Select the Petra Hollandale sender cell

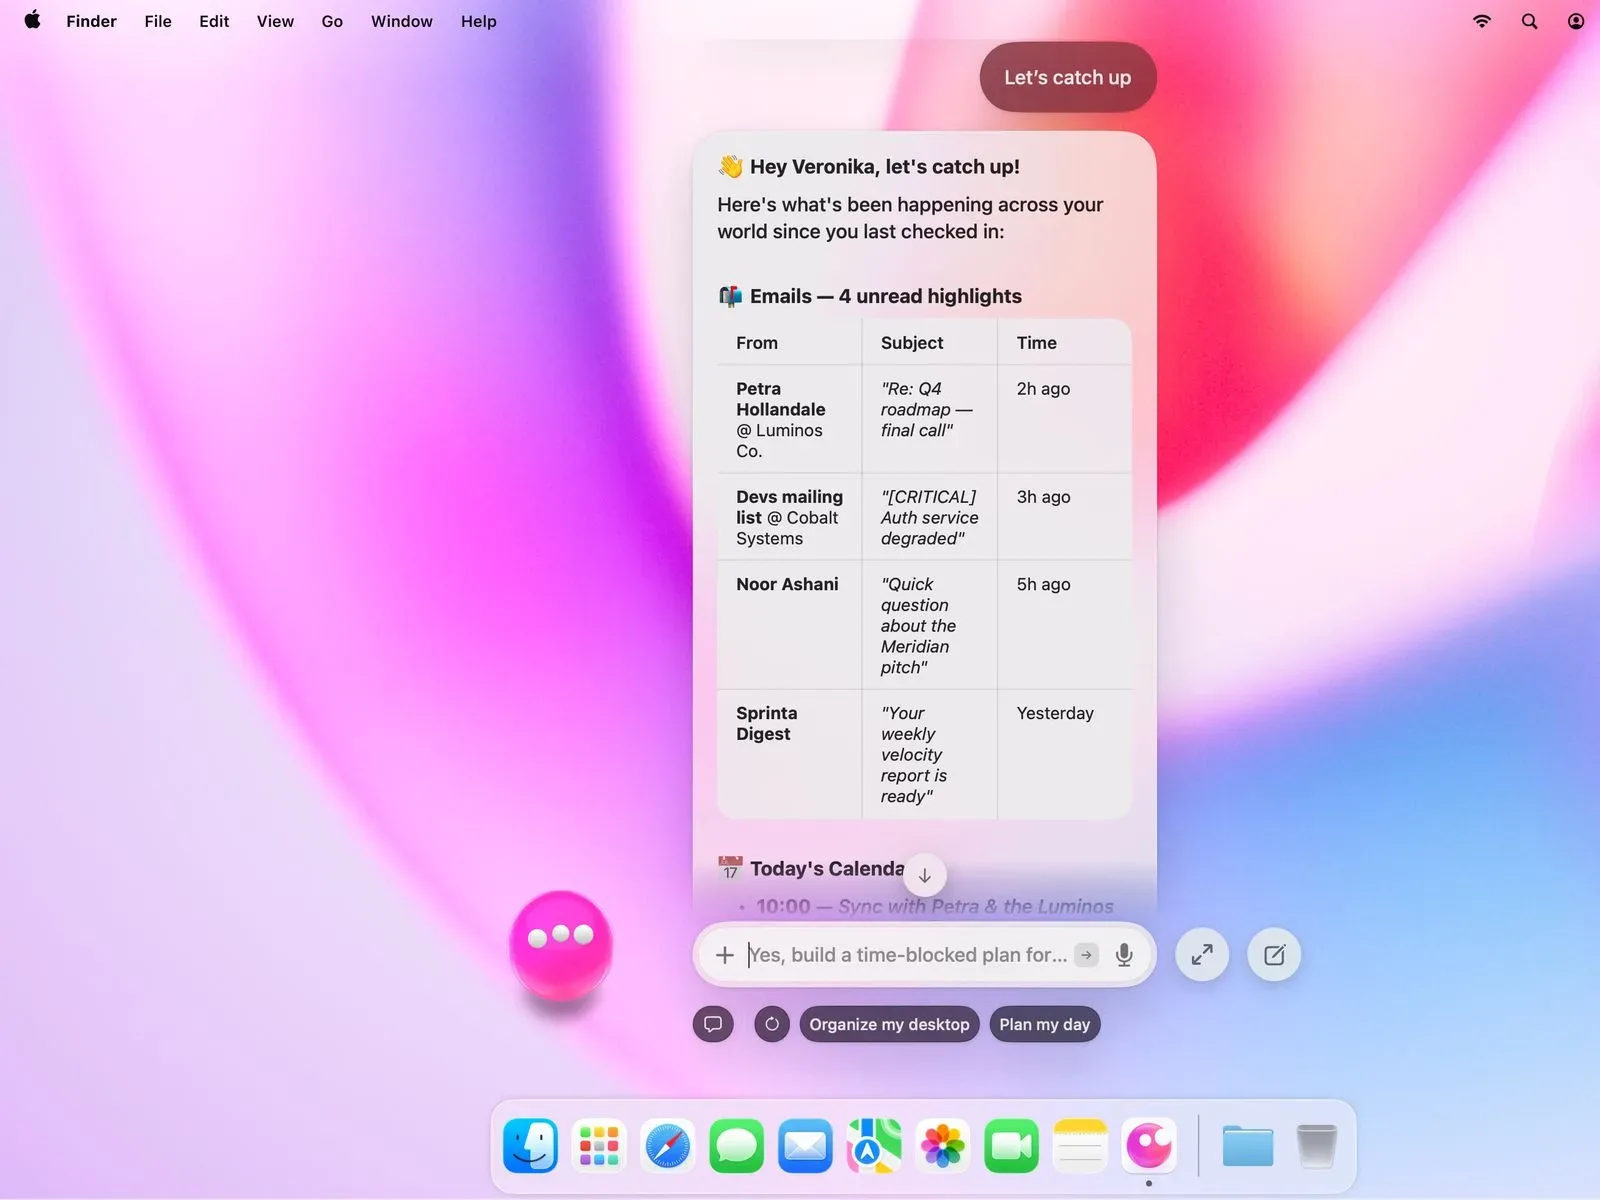(790, 419)
